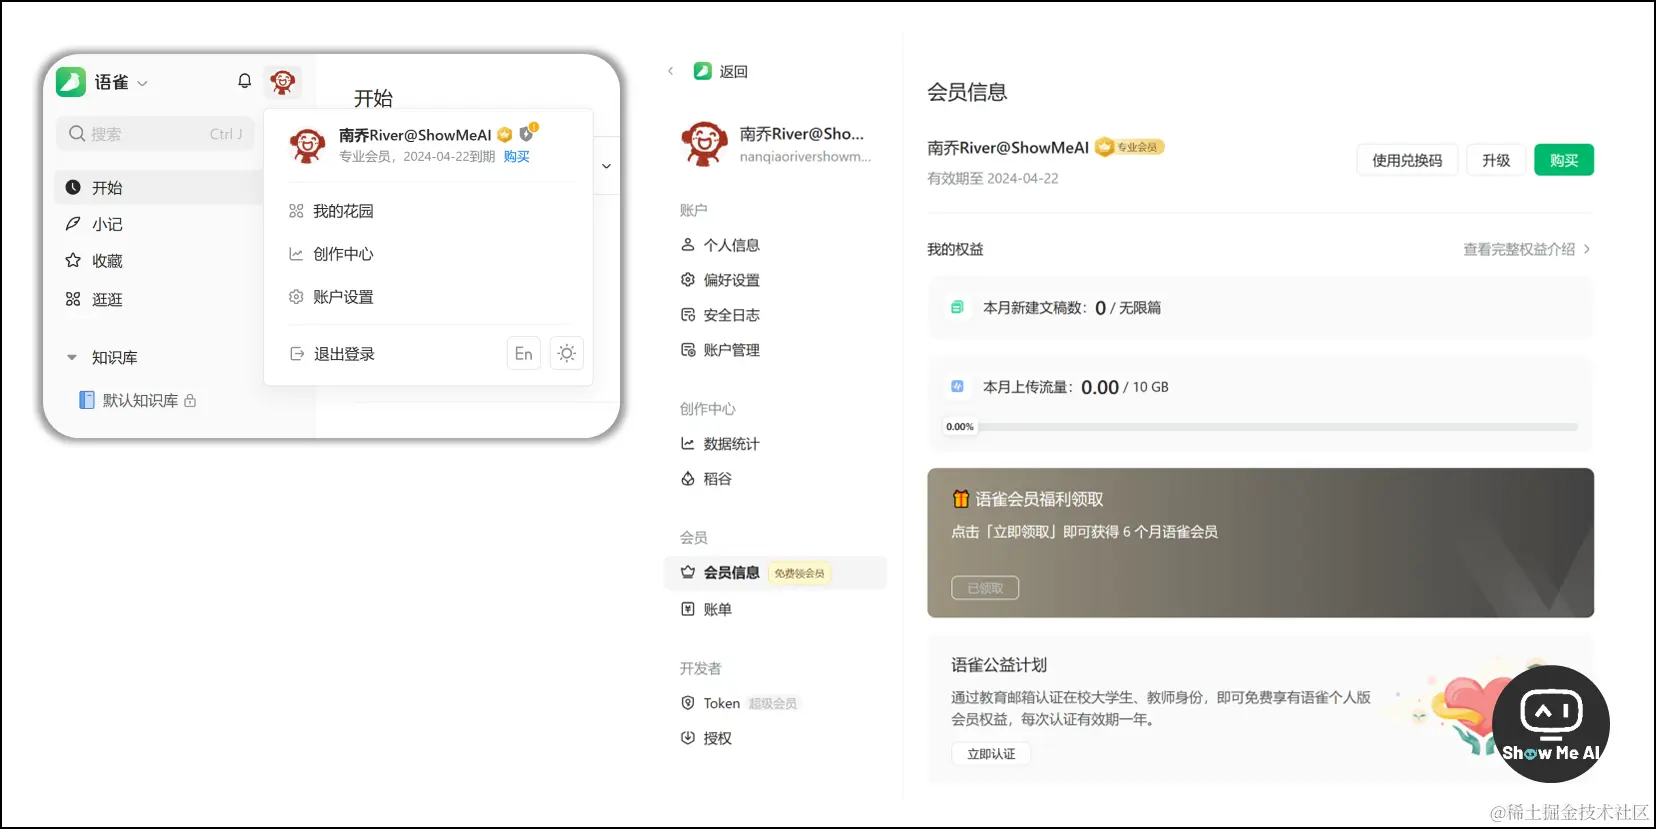Click the Yuque green logo in the sidebar
Viewport: 1656px width, 829px height.
71,82
